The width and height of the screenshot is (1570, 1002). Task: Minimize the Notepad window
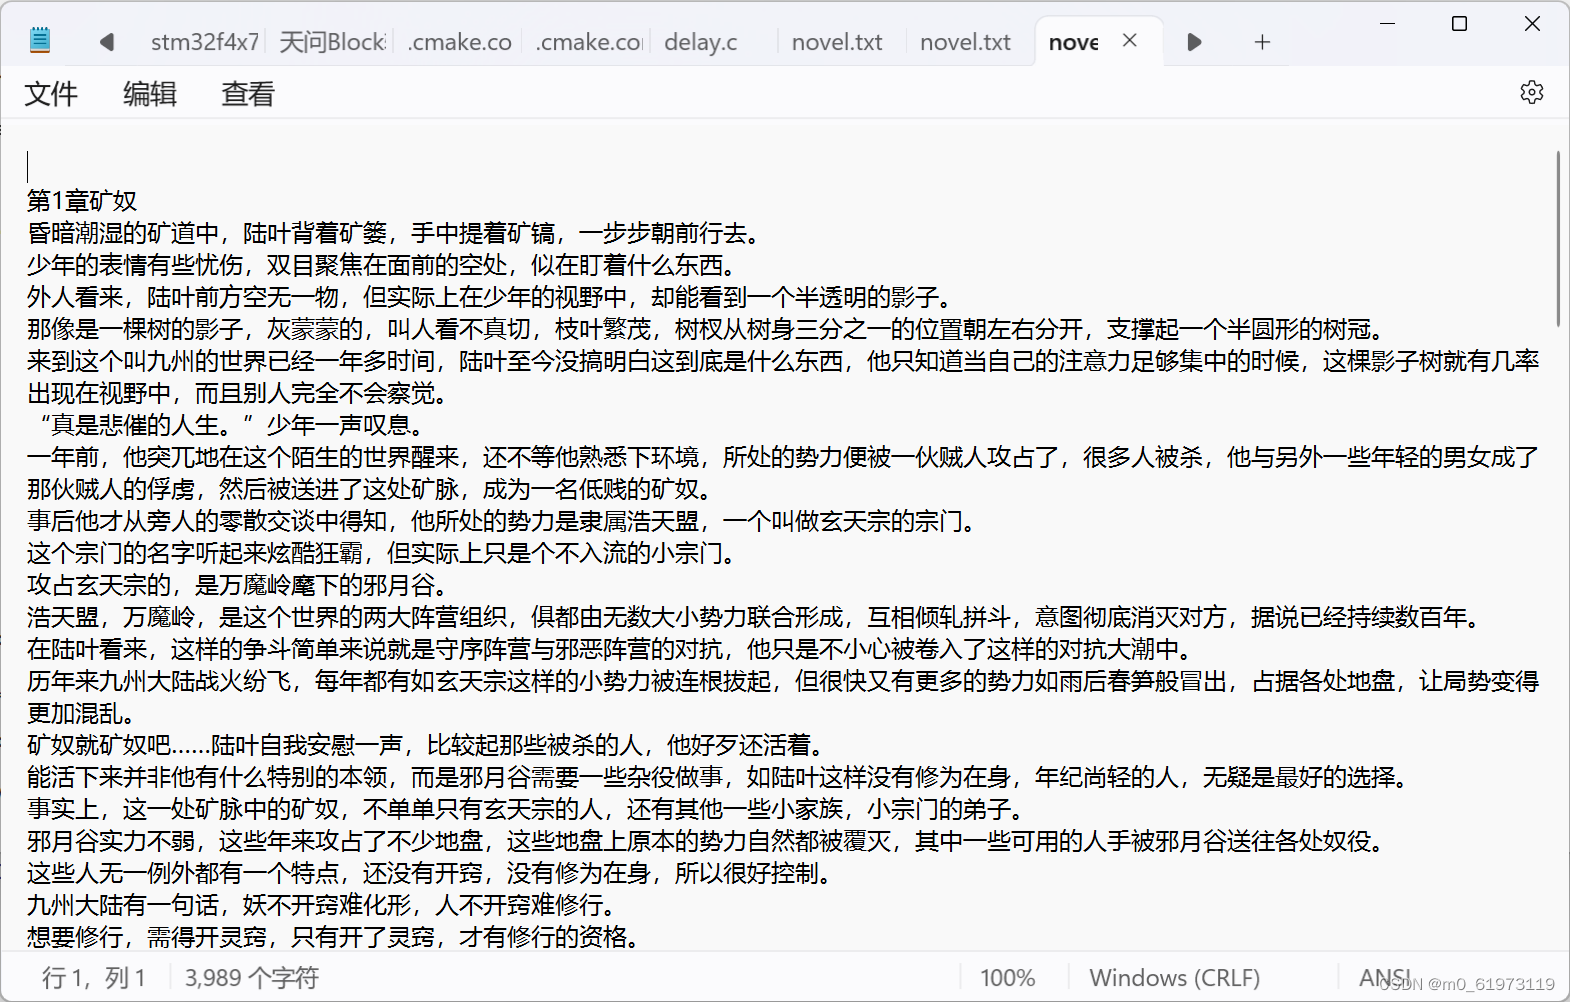(1387, 23)
